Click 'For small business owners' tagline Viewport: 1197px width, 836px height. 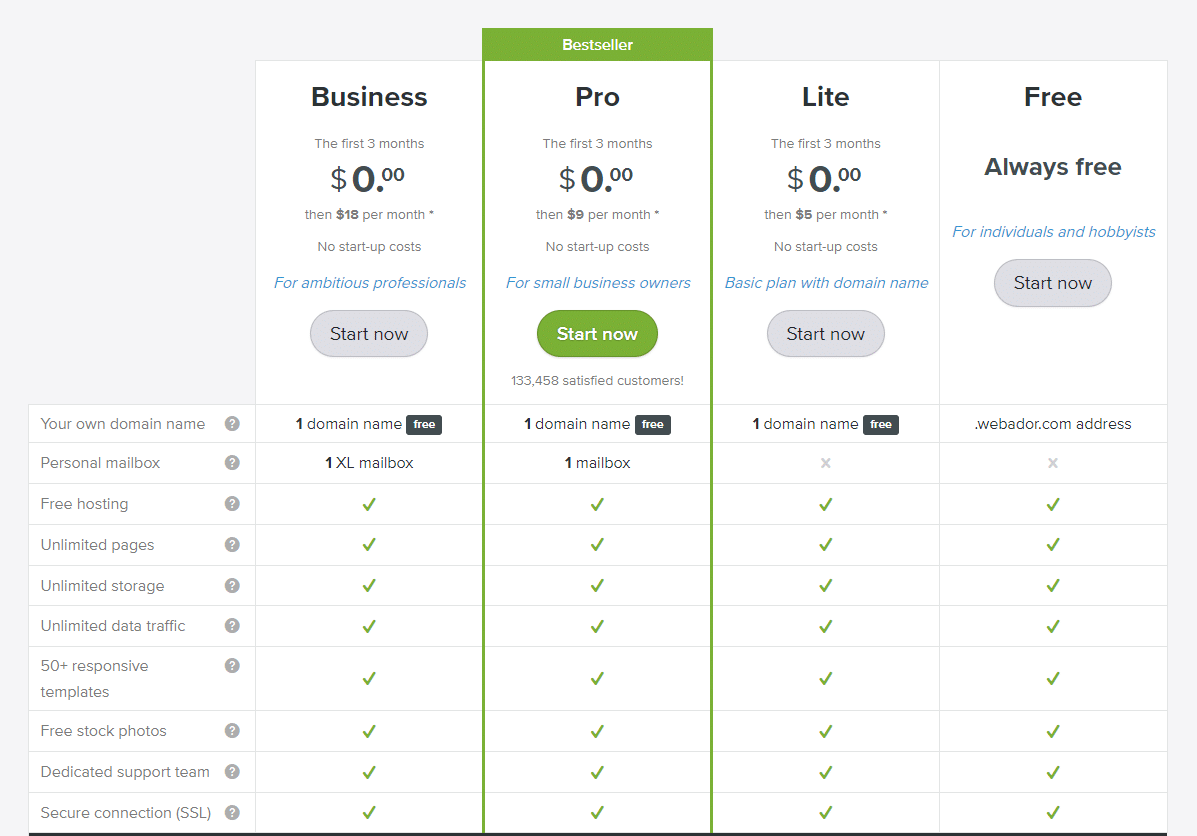point(598,283)
